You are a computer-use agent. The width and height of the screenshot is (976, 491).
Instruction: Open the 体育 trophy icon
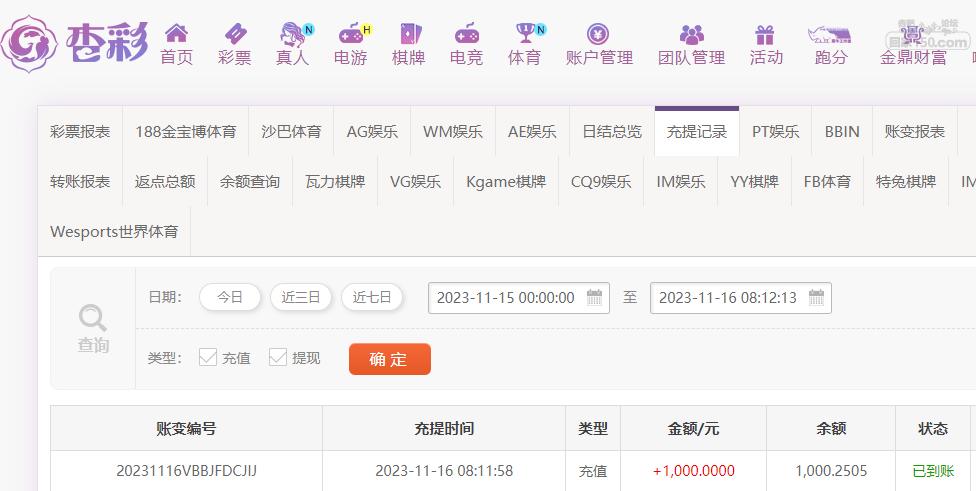tap(525, 33)
